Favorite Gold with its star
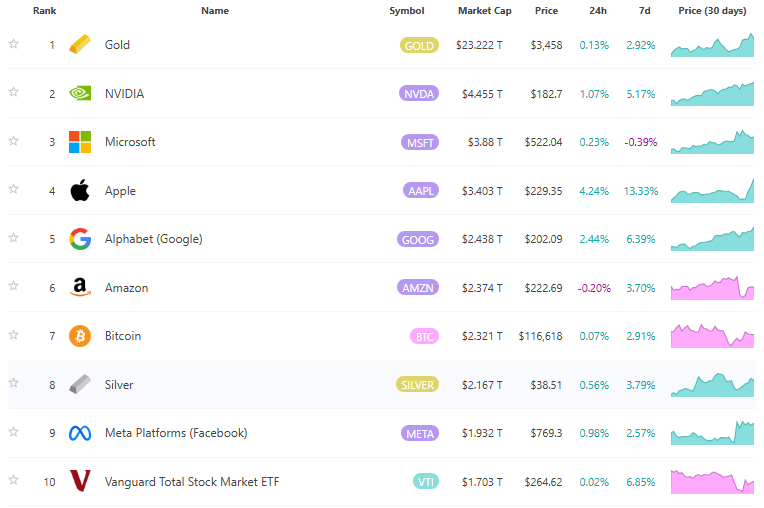This screenshot has height=508, width=764. point(14,44)
